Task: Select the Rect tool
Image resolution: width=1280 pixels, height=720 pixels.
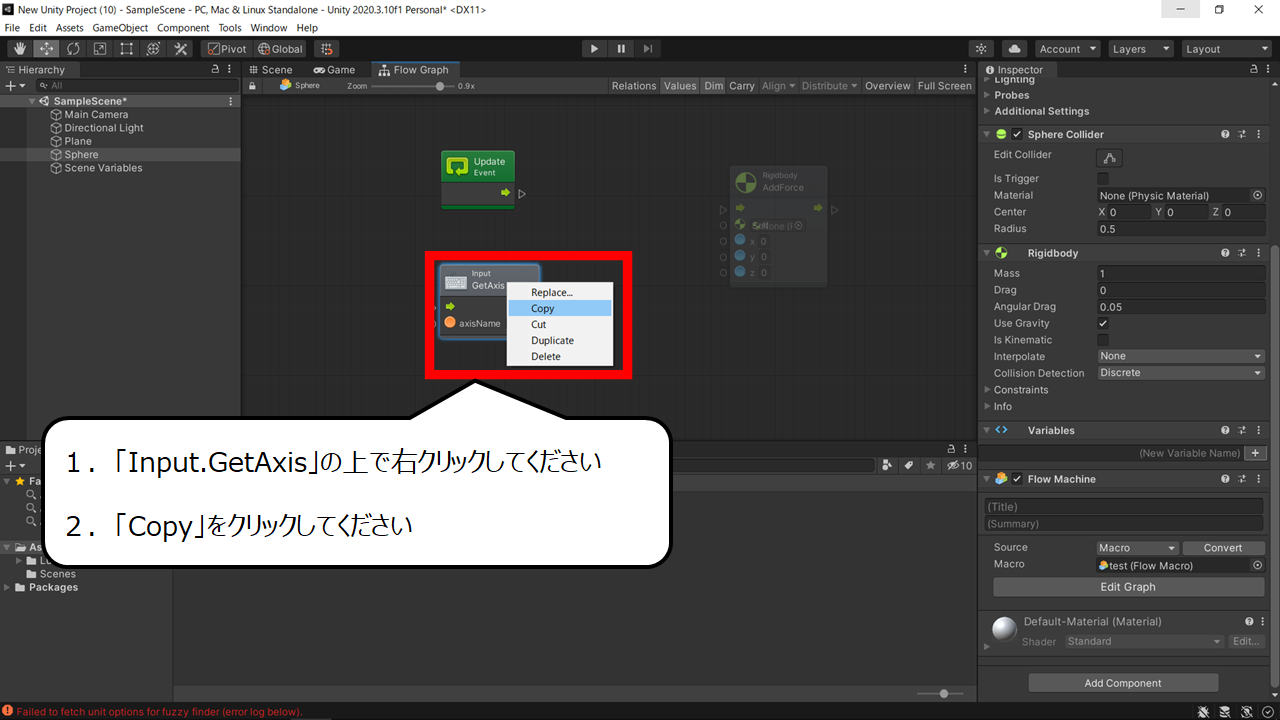Action: (x=127, y=49)
